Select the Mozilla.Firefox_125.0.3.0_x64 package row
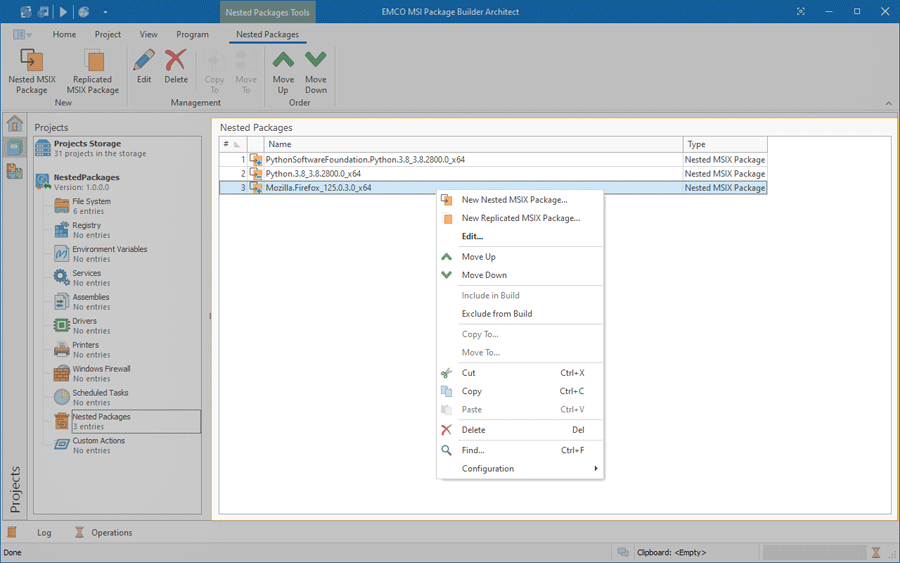The width and height of the screenshot is (900, 563). click(493, 188)
